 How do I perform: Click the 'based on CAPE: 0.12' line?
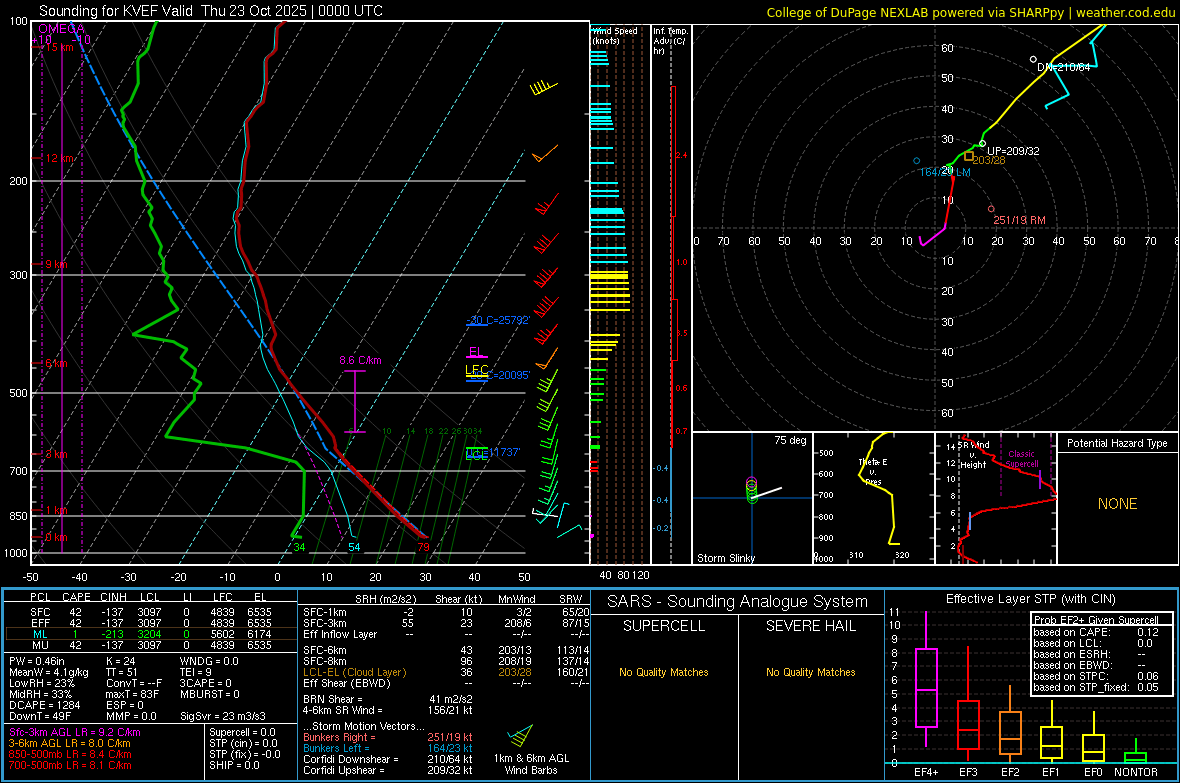click(x=1096, y=632)
